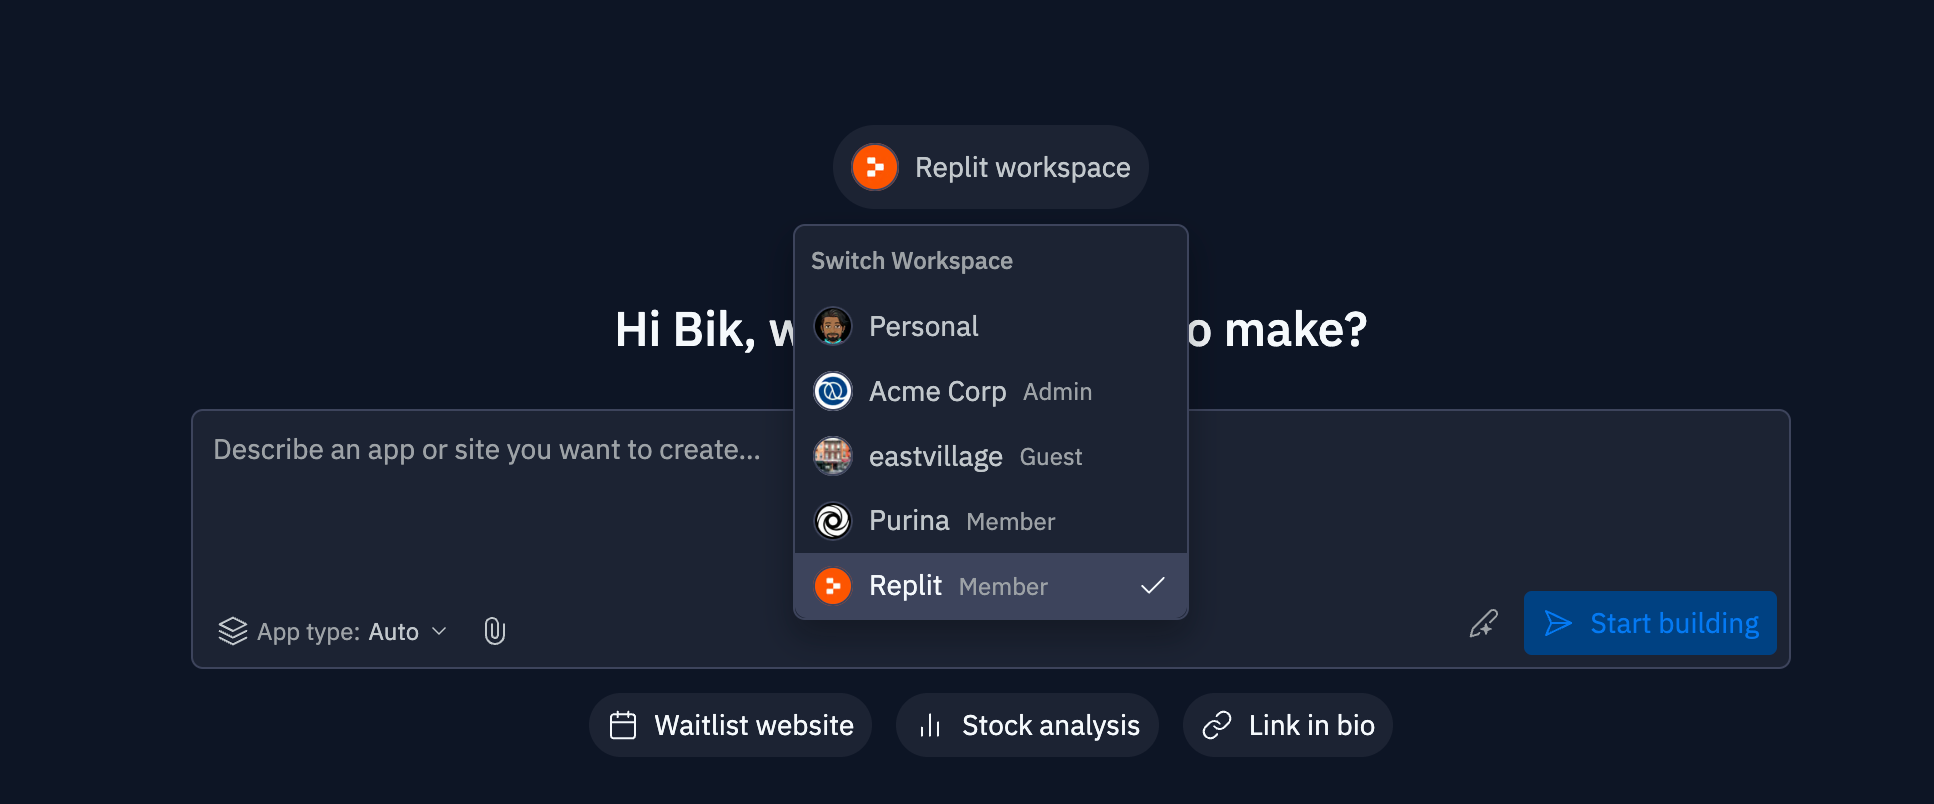The image size is (1934, 804).
Task: Switch to the Personal workspace
Action: 923,326
